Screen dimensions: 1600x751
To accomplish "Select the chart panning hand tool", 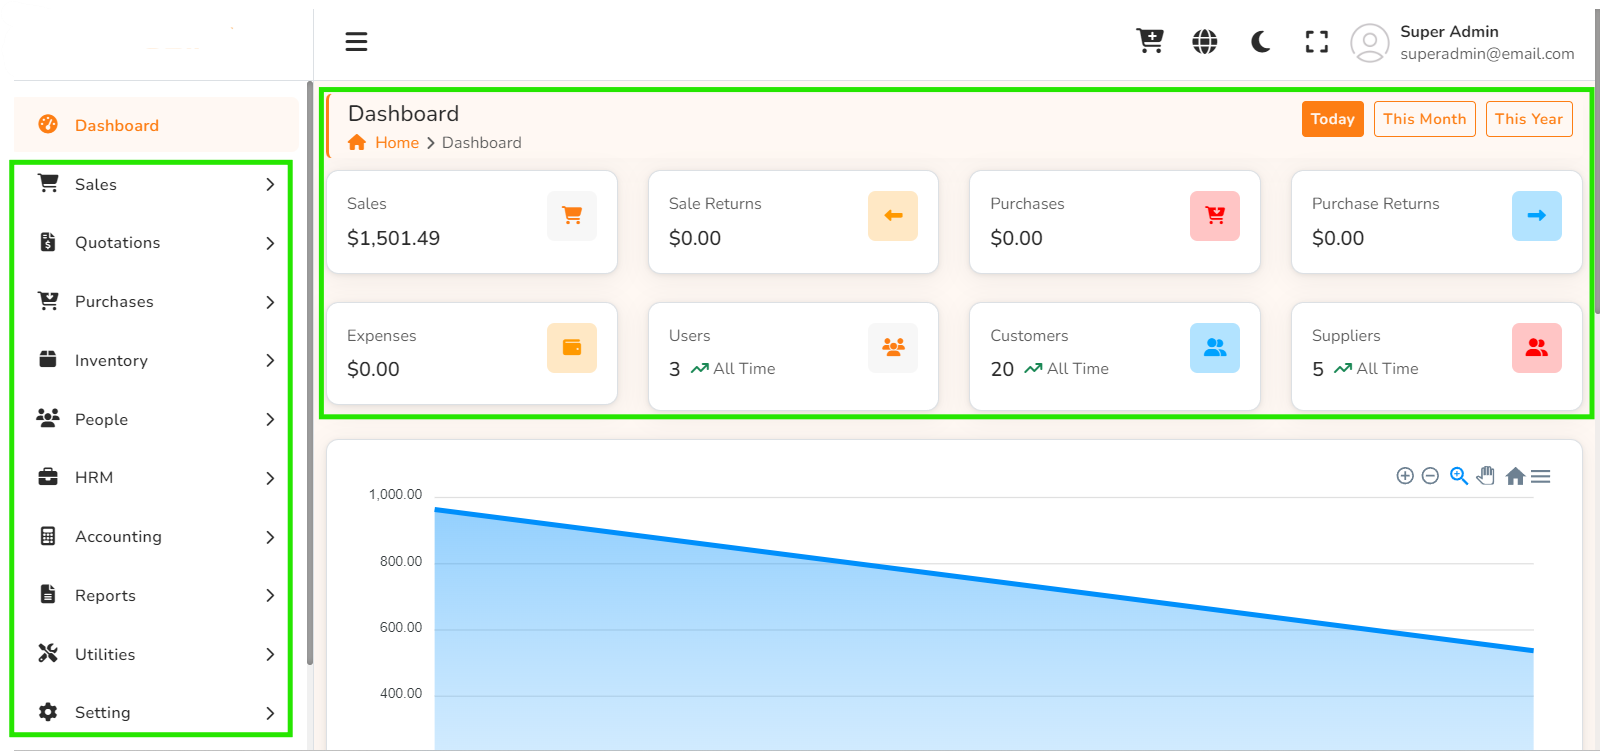I will pyautogui.click(x=1486, y=476).
